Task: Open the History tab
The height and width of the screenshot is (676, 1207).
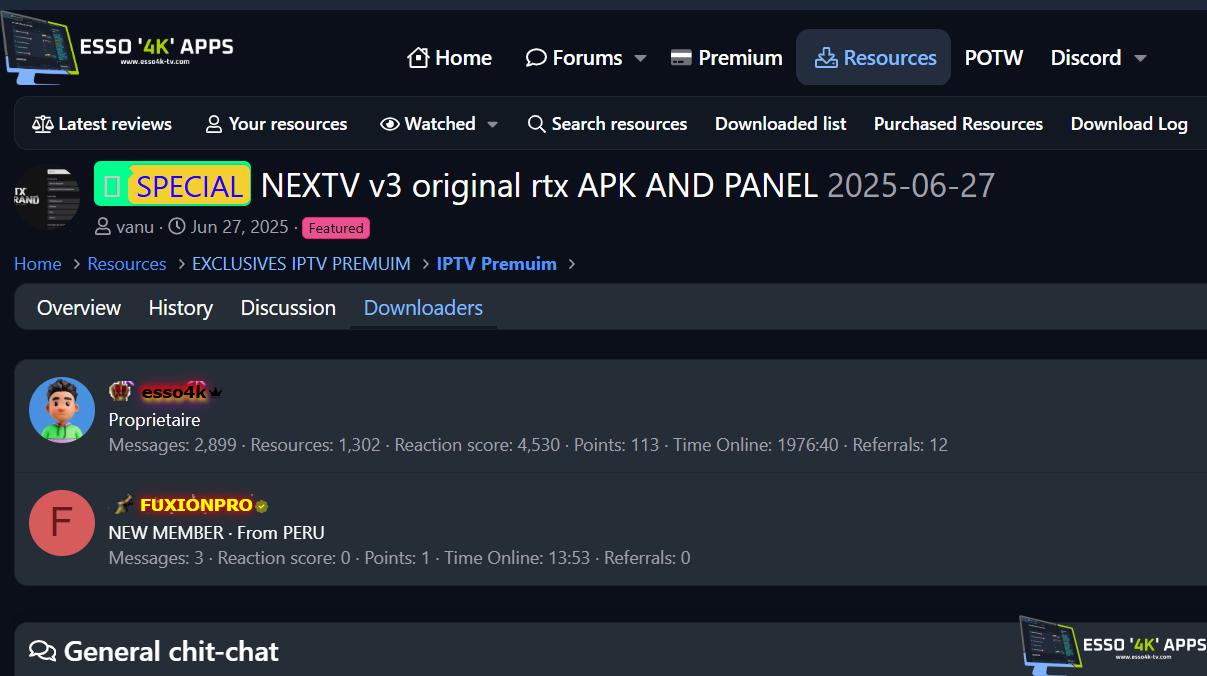Action: point(180,308)
